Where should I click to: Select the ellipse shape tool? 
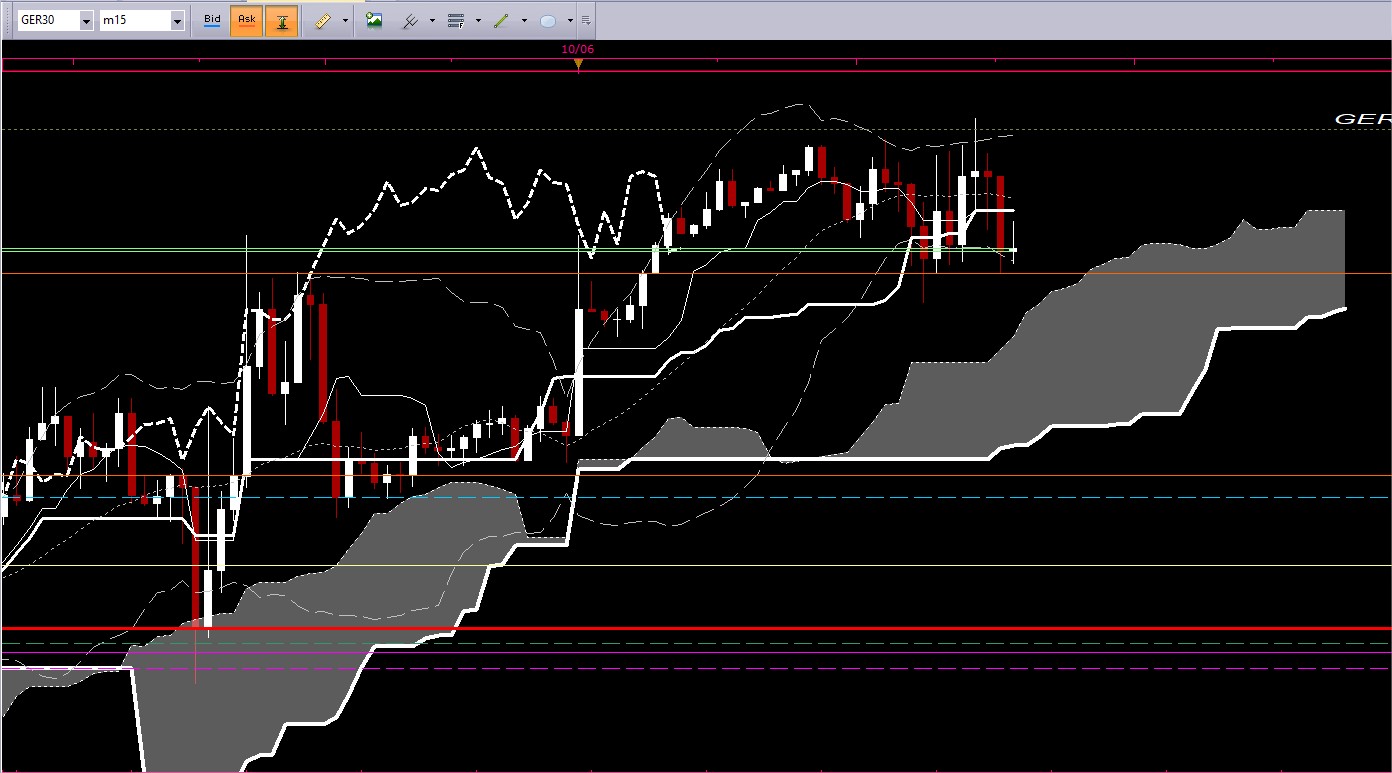(x=548, y=20)
